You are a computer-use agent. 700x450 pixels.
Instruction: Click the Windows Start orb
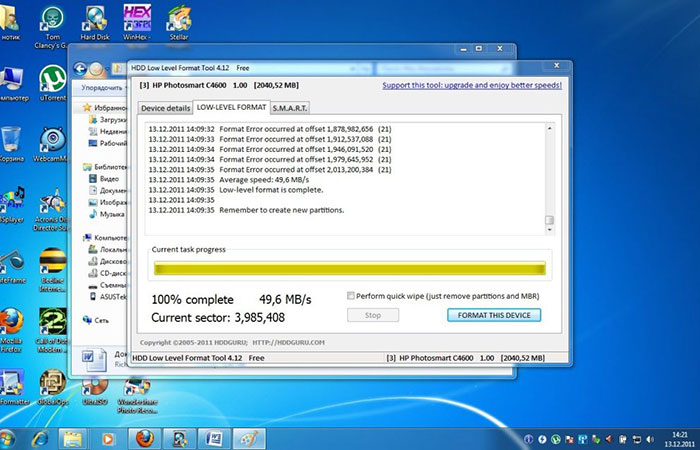click(7, 439)
